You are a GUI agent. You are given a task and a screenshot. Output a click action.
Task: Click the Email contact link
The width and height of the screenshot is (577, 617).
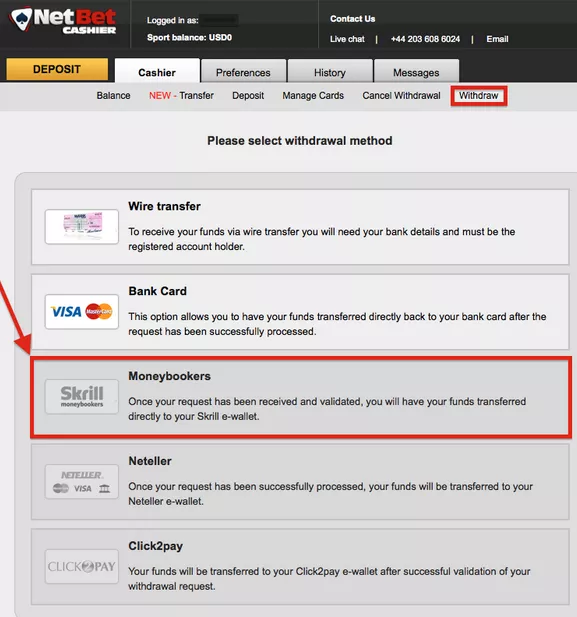497,39
